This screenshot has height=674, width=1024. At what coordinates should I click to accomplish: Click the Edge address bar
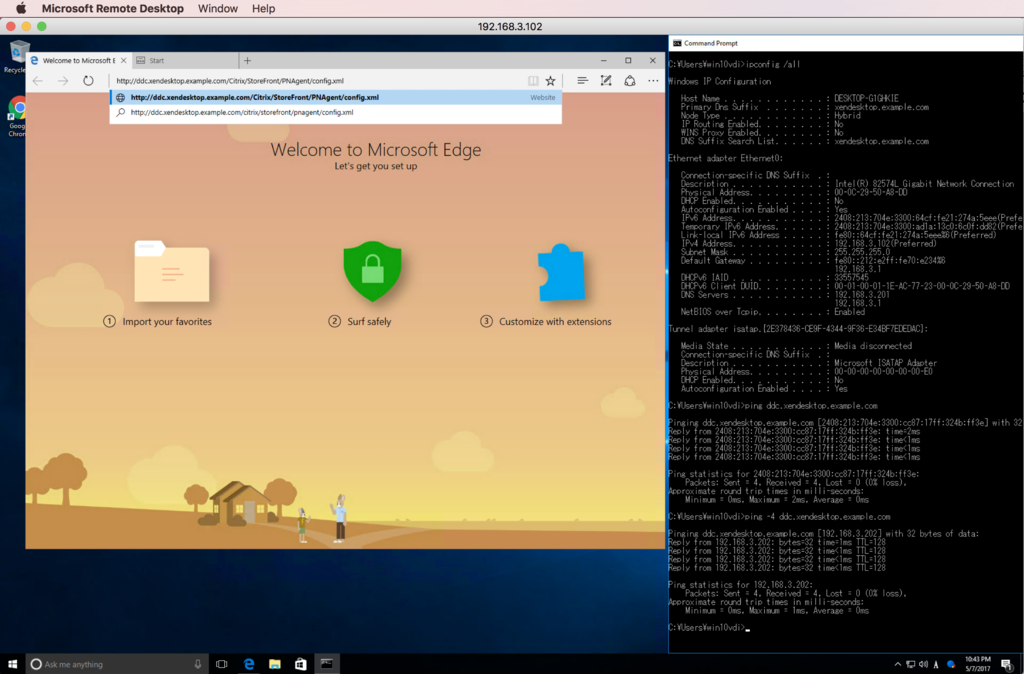[x=320, y=81]
